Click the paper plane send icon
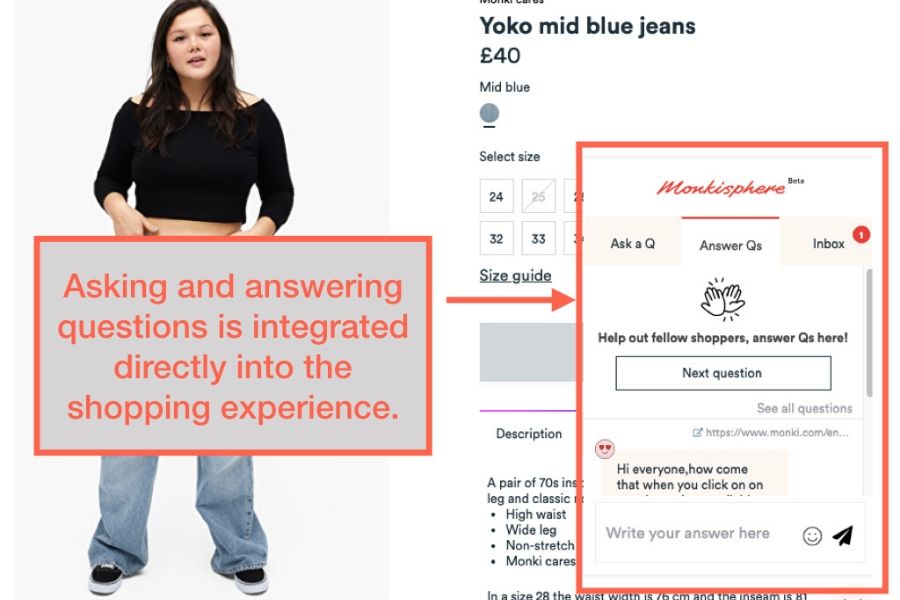This screenshot has height=600, width=900. [x=842, y=535]
